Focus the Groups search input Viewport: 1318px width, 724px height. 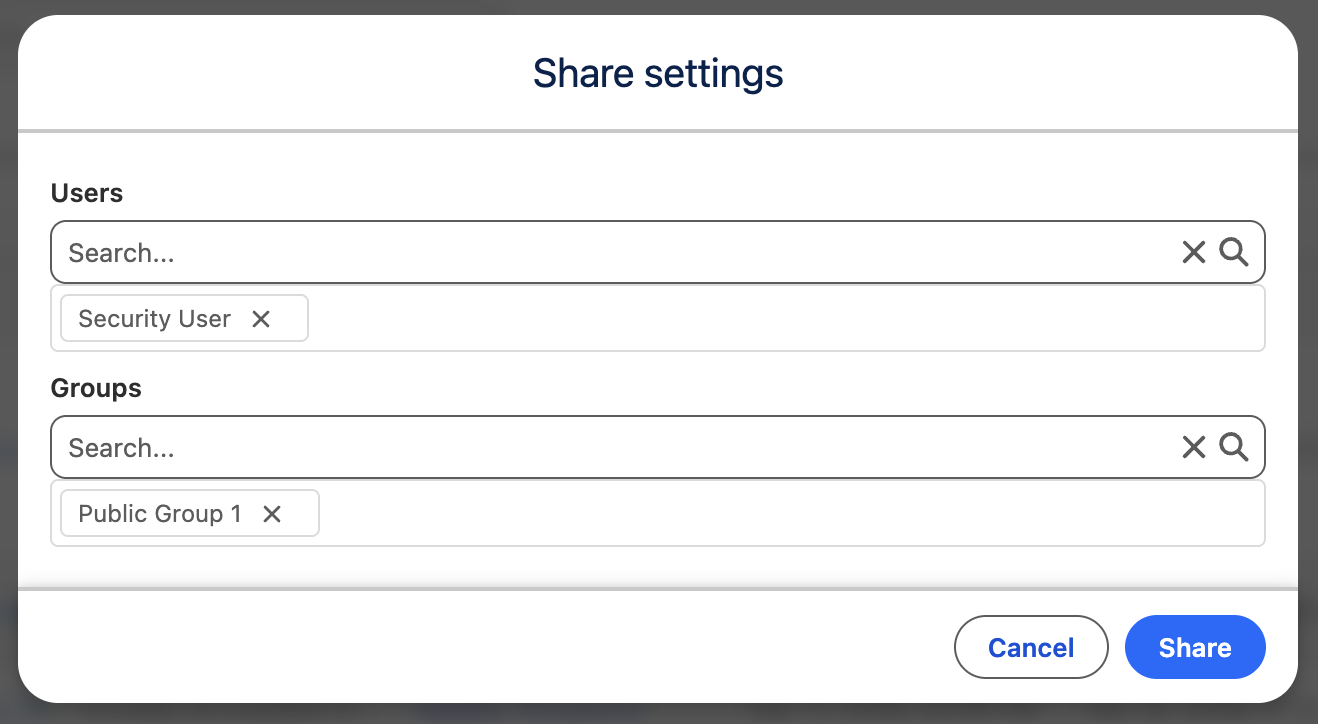tap(600, 447)
